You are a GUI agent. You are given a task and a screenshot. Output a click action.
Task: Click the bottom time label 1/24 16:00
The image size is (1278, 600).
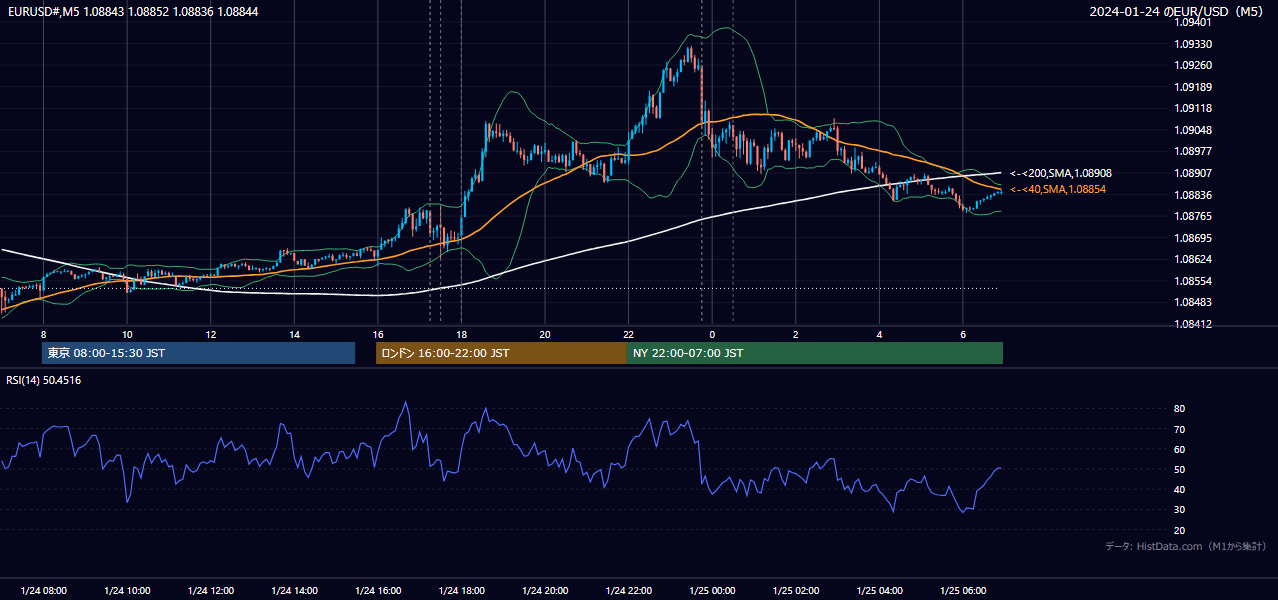click(378, 591)
